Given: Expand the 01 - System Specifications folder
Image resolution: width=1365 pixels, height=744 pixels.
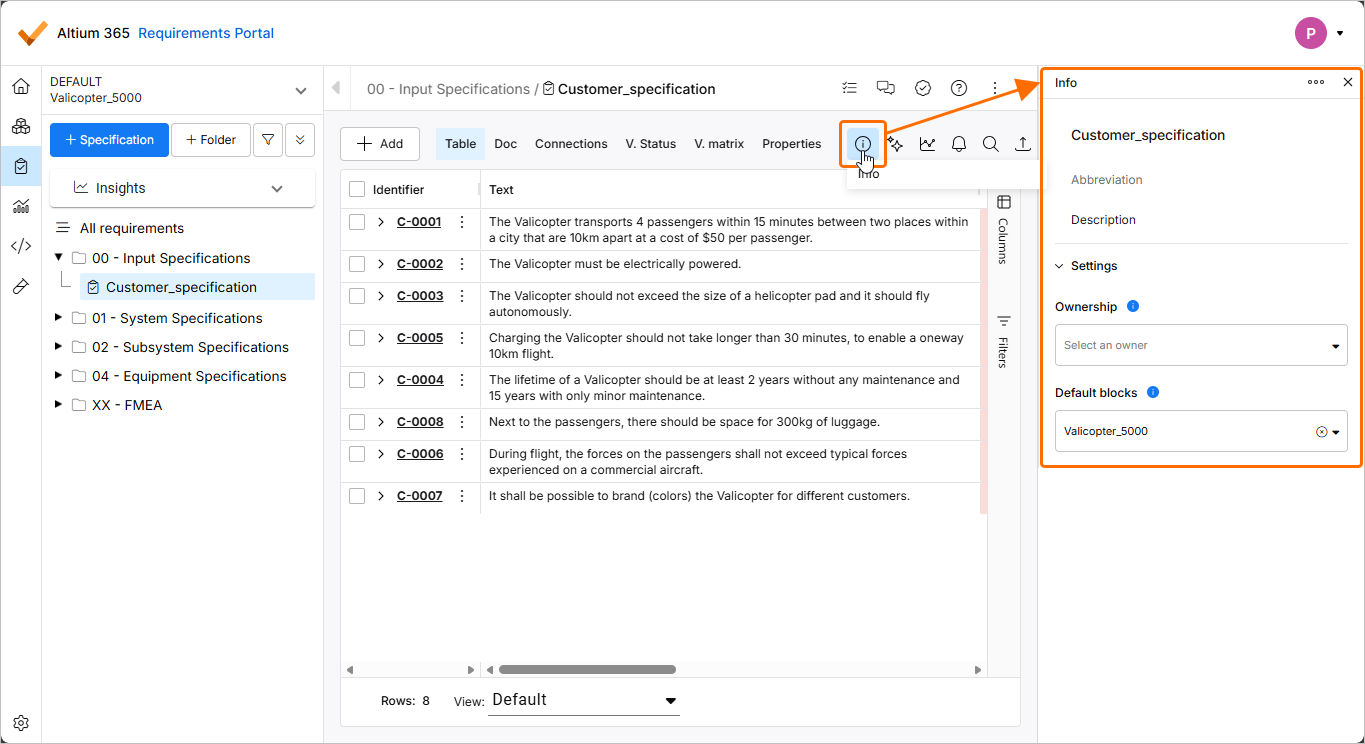Looking at the screenshot, I should 57,317.
